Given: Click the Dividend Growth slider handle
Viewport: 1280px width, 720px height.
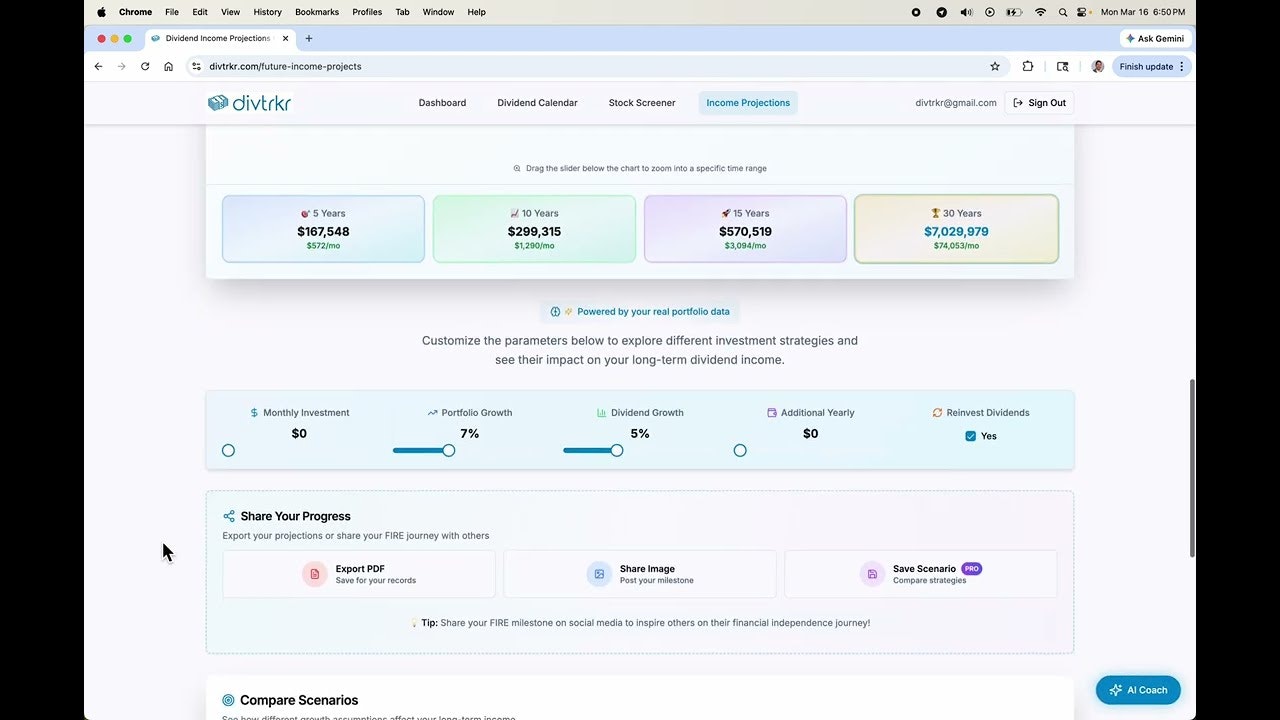Looking at the screenshot, I should coord(617,450).
